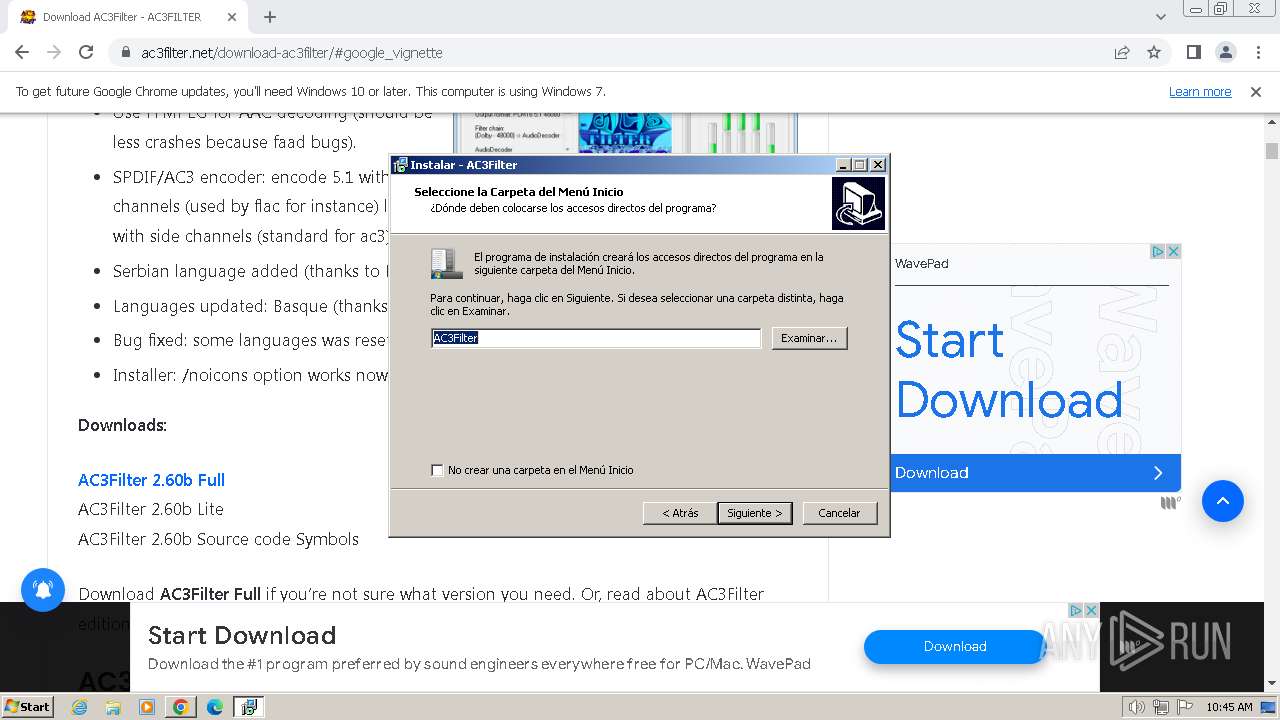Open Windows Explorer folder on taskbar

pos(113,707)
